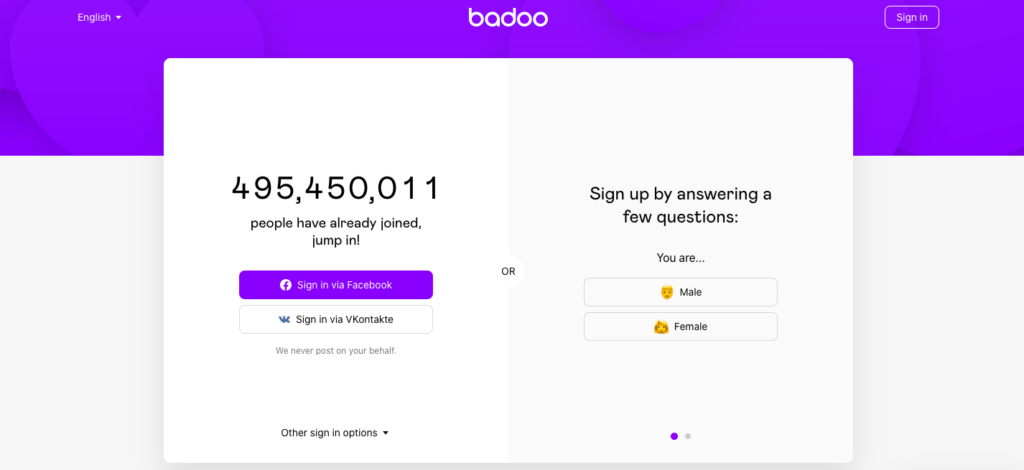Click the OR divider circle
This screenshot has width=1024, height=470.
point(508,271)
